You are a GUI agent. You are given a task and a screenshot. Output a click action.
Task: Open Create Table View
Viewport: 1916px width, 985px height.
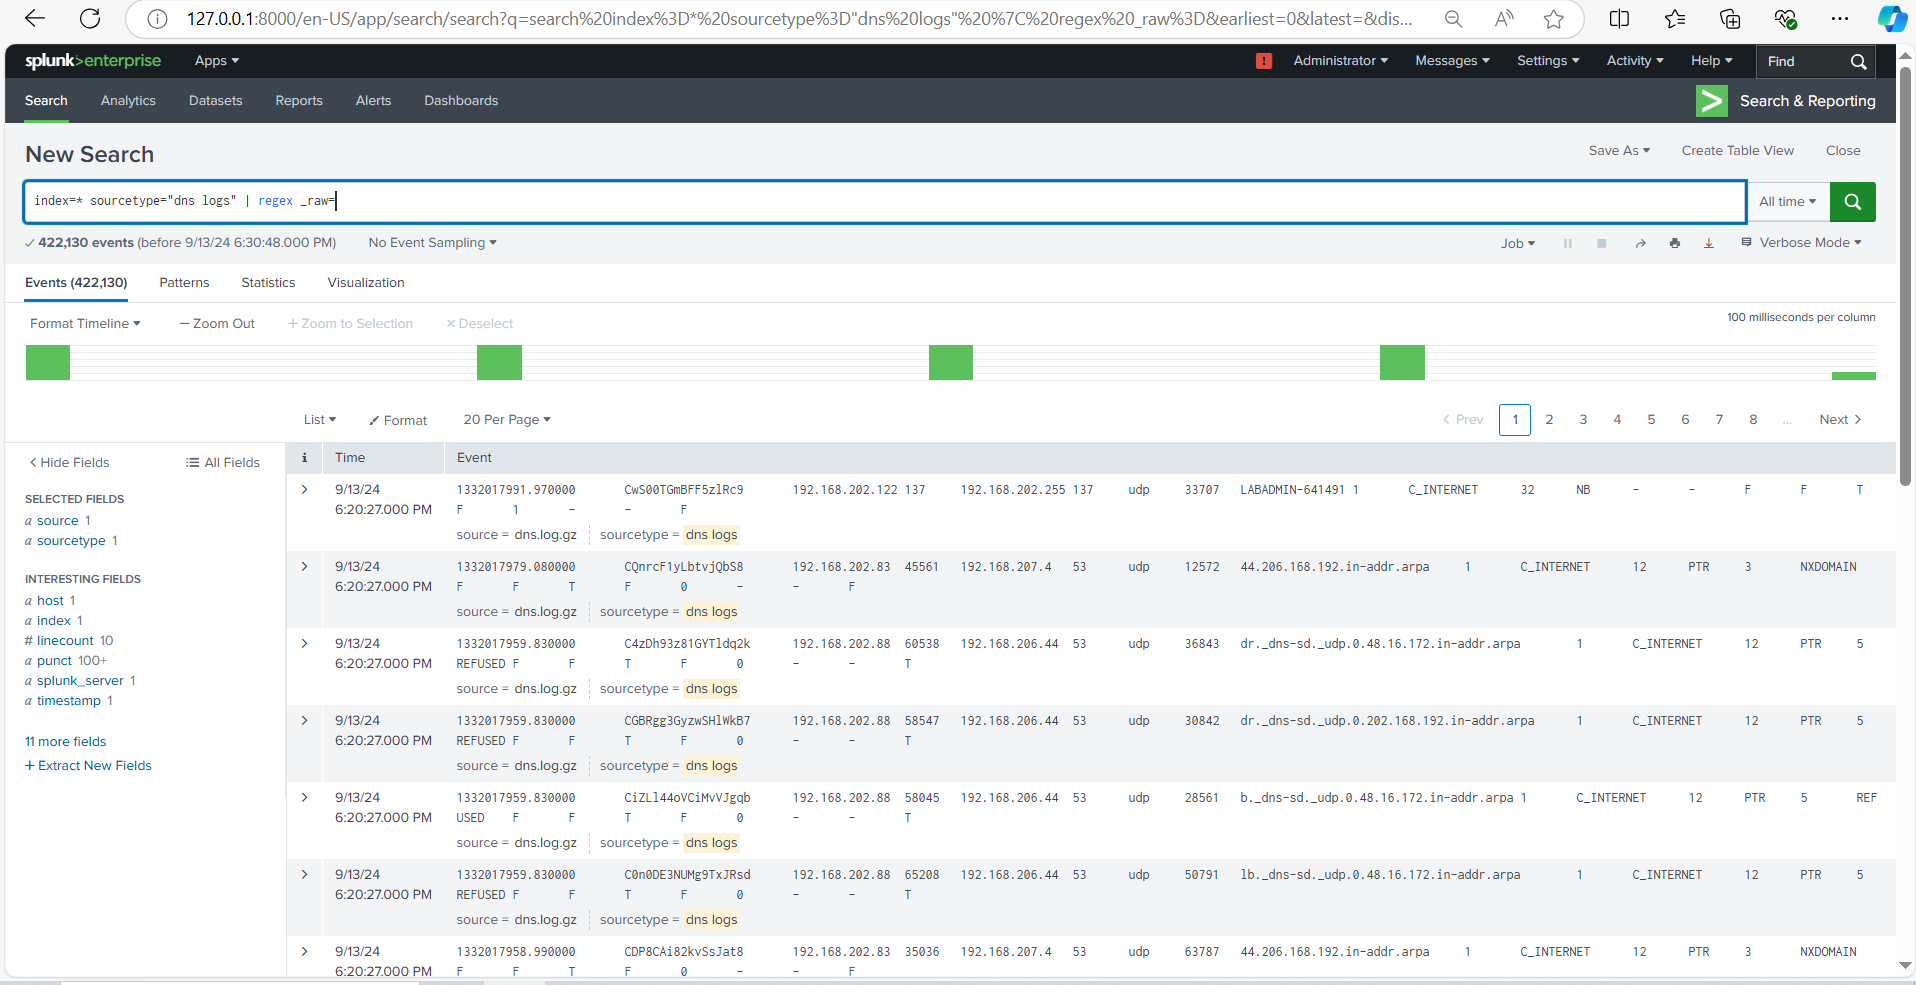[1736, 150]
